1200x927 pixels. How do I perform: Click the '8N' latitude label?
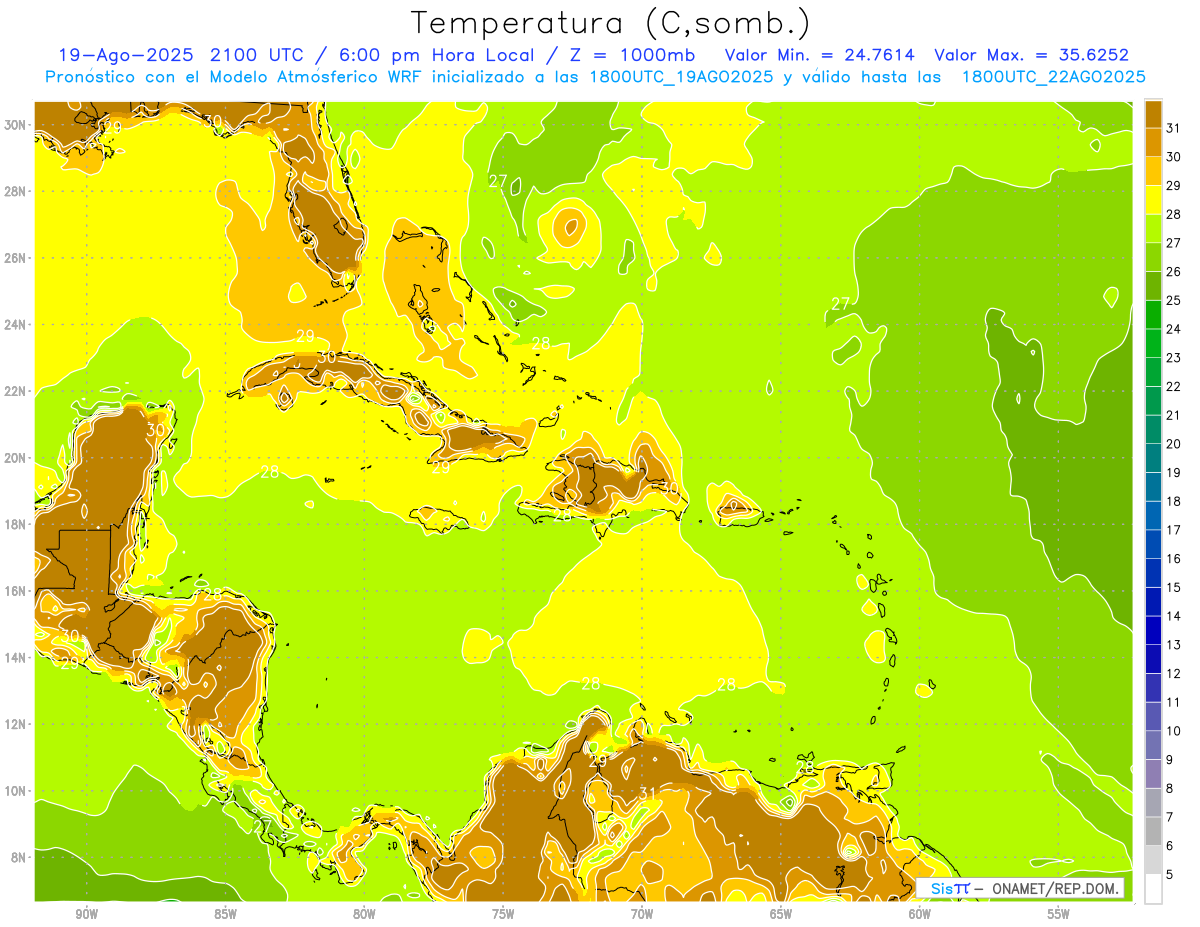19,857
